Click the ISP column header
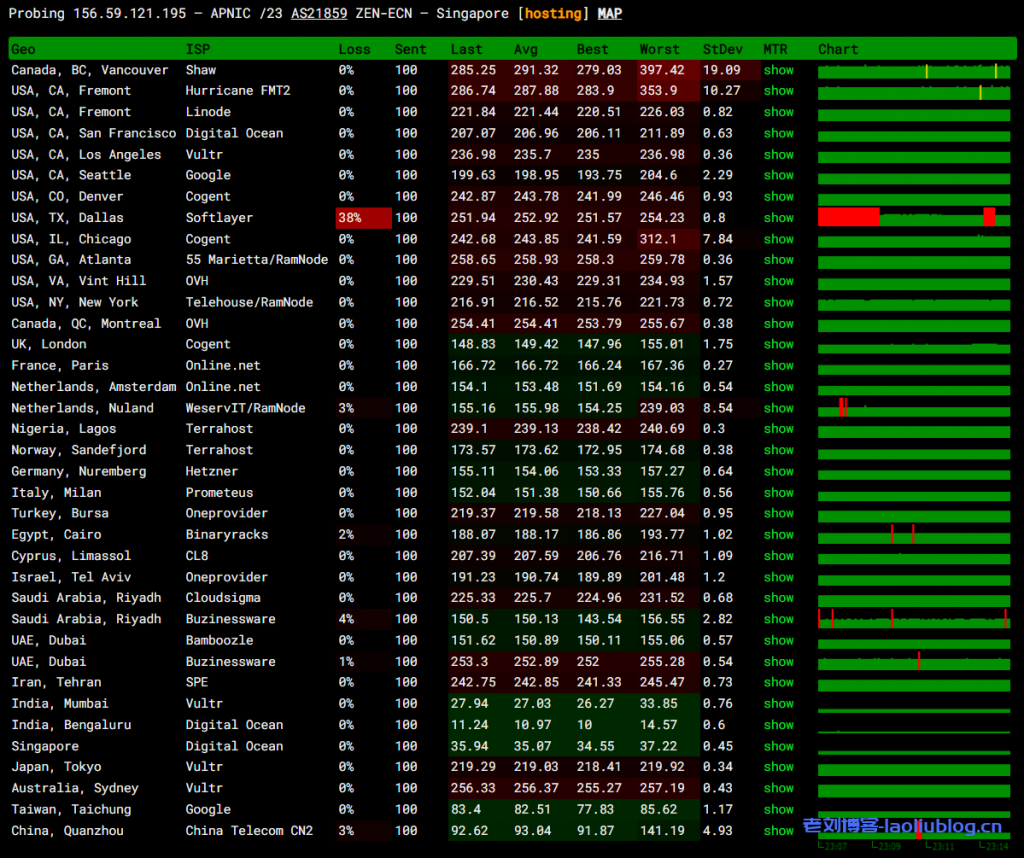1024x858 pixels. point(197,49)
